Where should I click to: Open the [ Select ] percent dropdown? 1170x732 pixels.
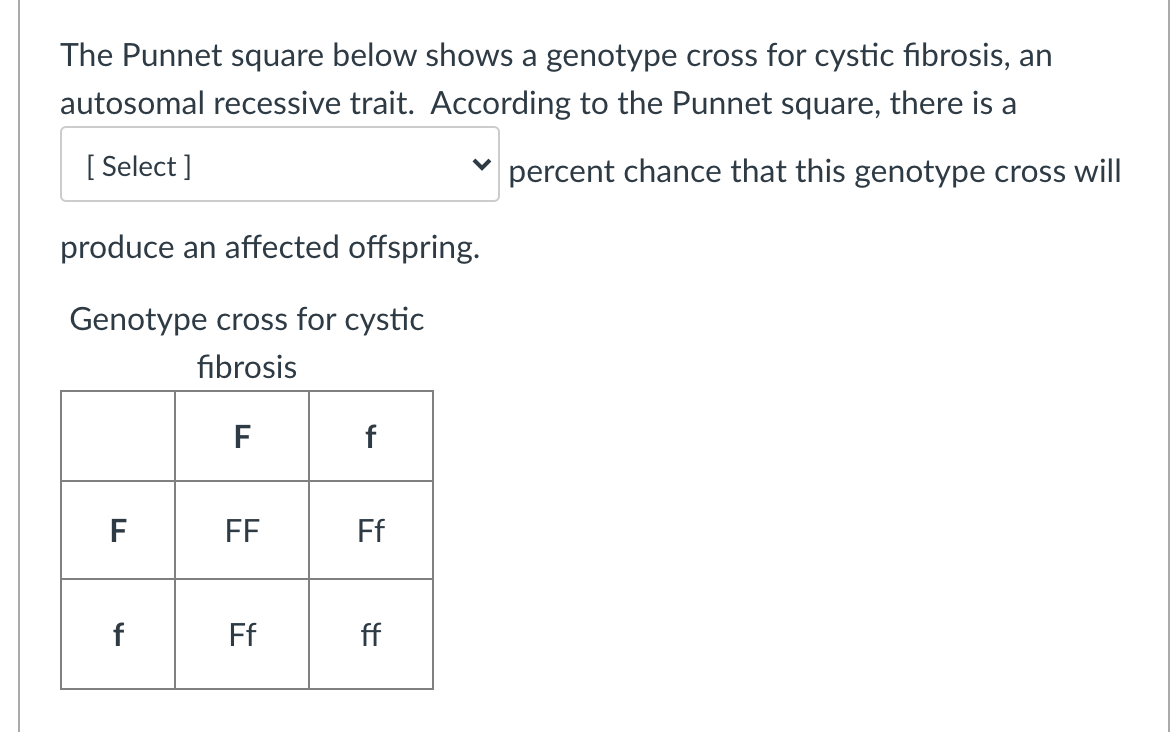click(x=279, y=166)
